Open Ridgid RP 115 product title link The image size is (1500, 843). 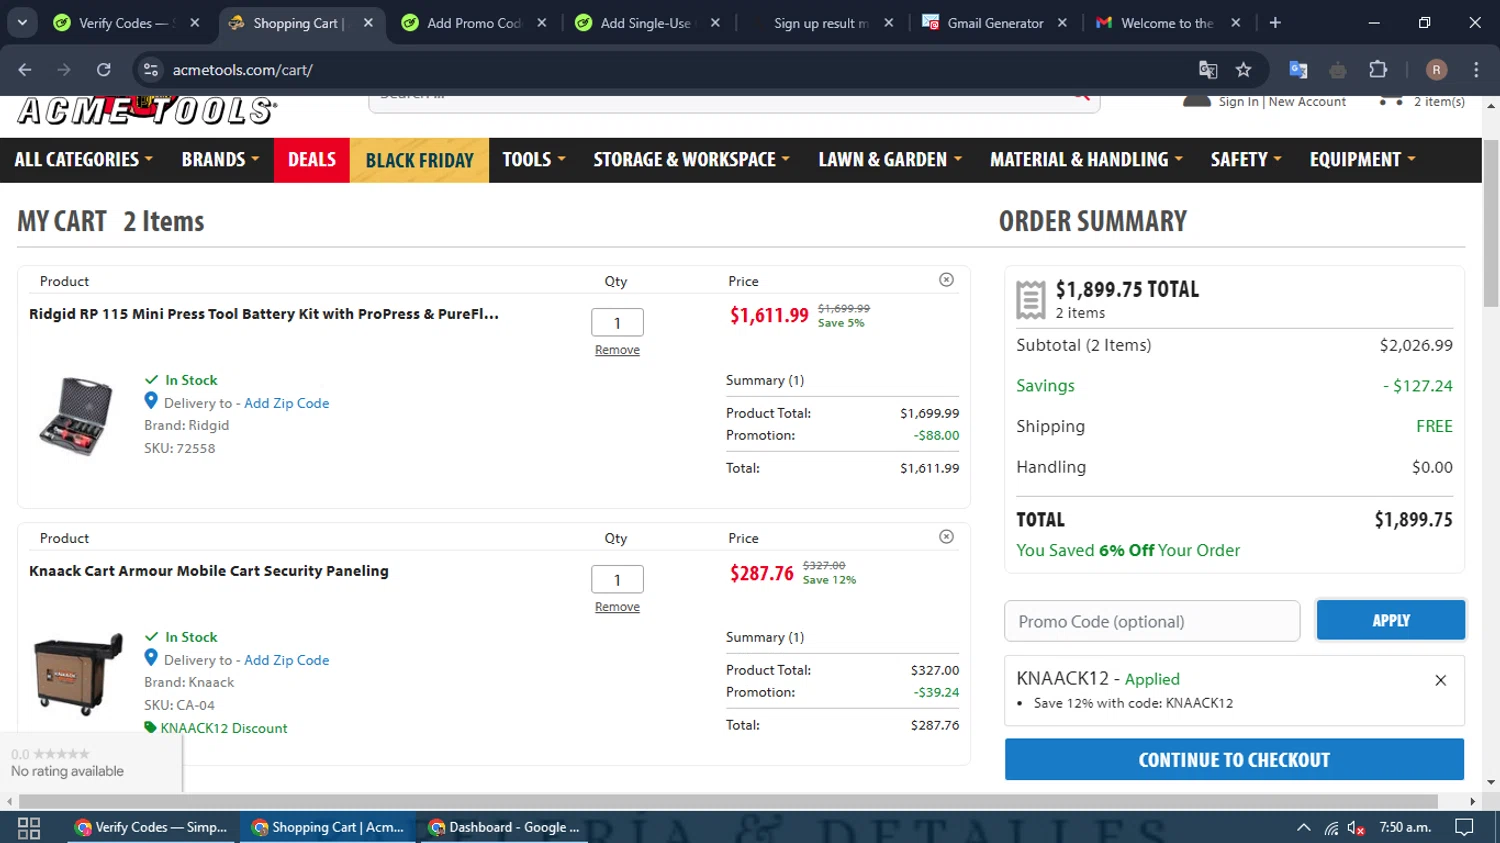tap(264, 314)
